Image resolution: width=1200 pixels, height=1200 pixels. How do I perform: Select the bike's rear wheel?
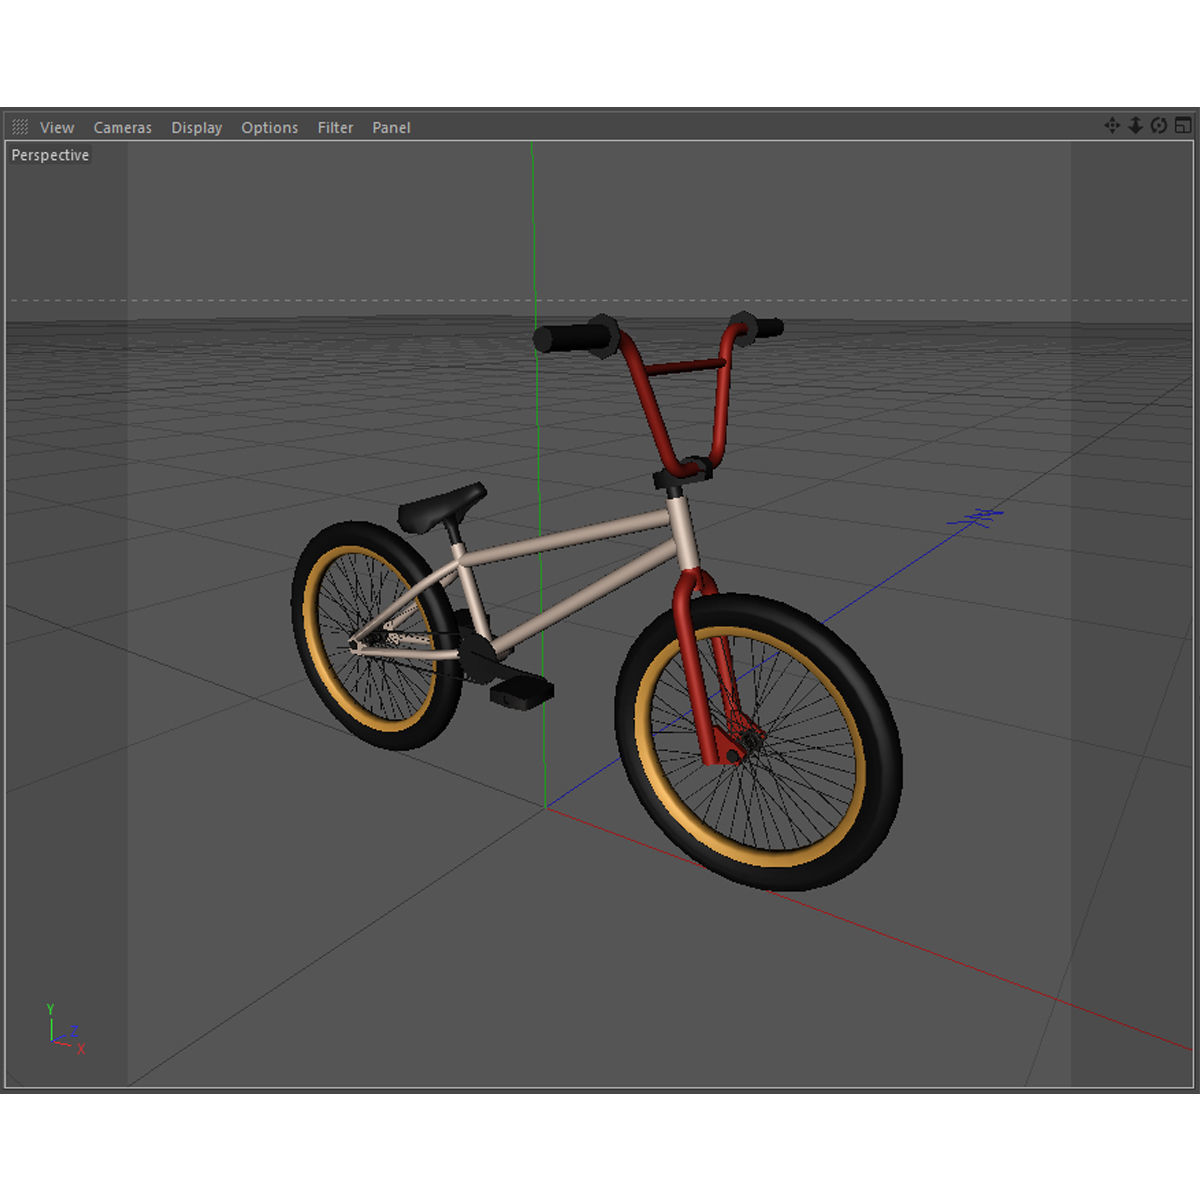coord(376,635)
